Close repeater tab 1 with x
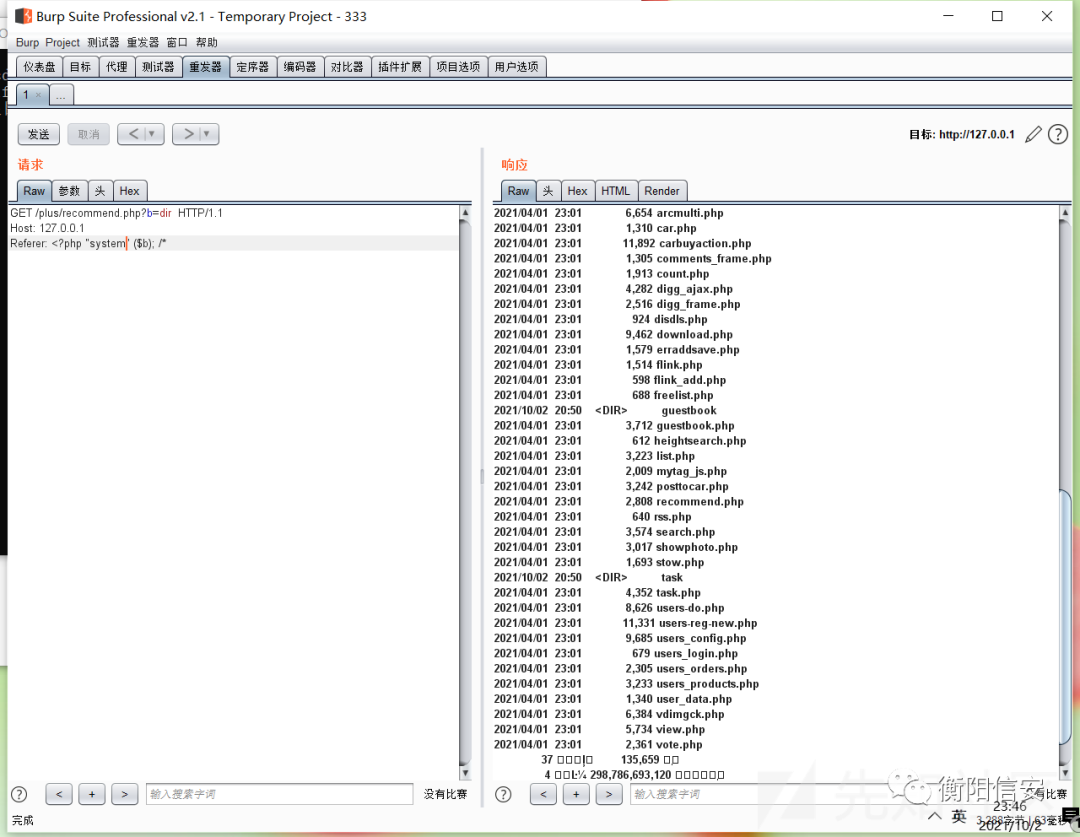 [39, 95]
